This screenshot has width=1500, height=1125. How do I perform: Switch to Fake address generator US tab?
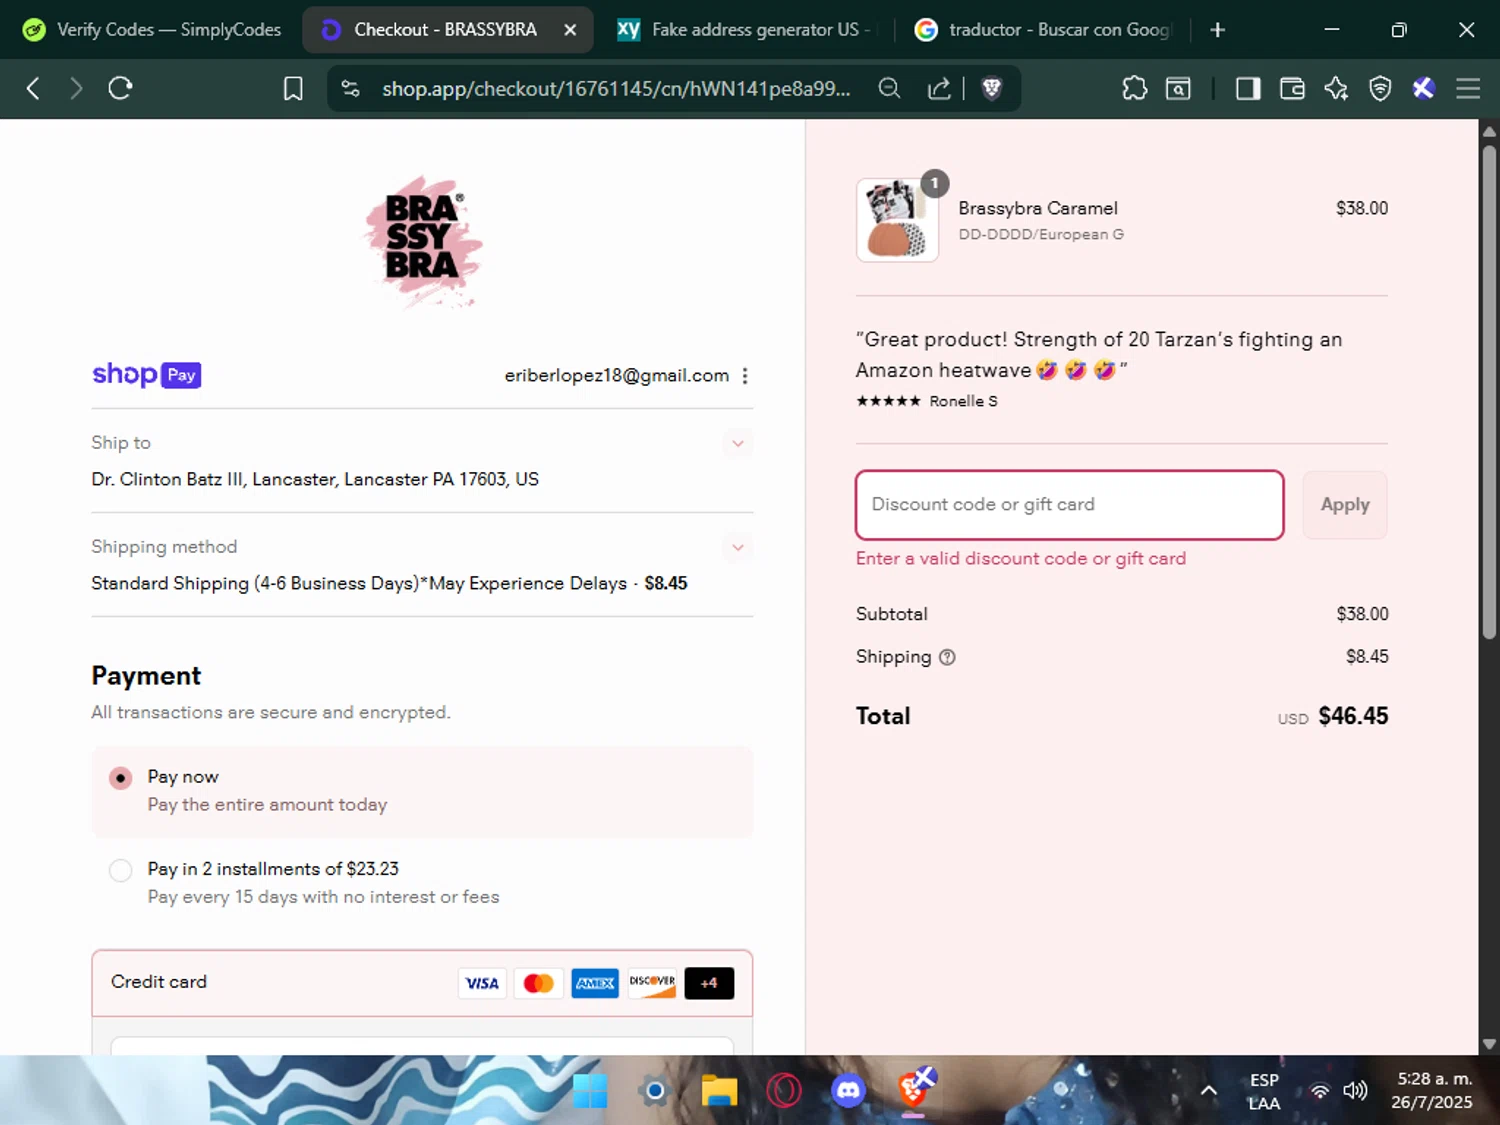pos(743,30)
